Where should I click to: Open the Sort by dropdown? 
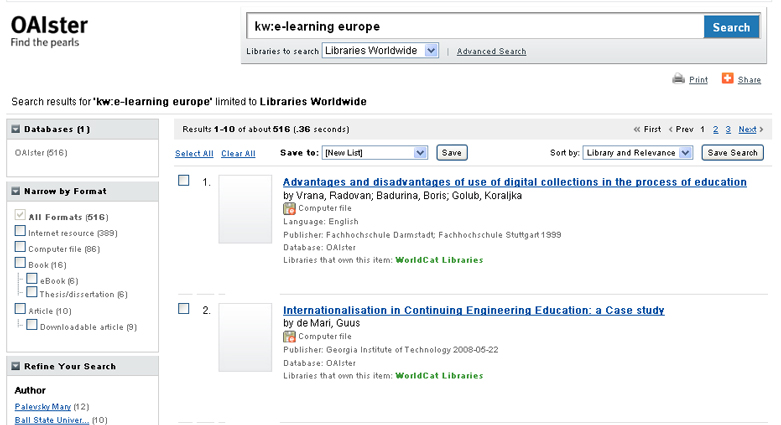(638, 153)
